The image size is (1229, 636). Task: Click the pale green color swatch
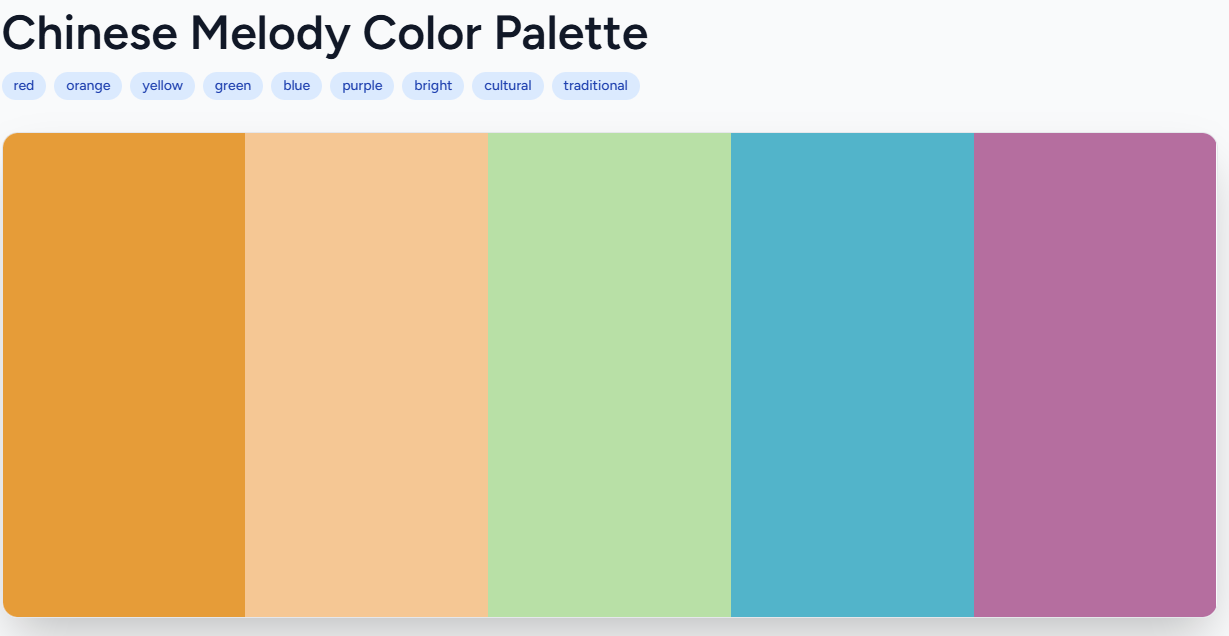(x=609, y=375)
